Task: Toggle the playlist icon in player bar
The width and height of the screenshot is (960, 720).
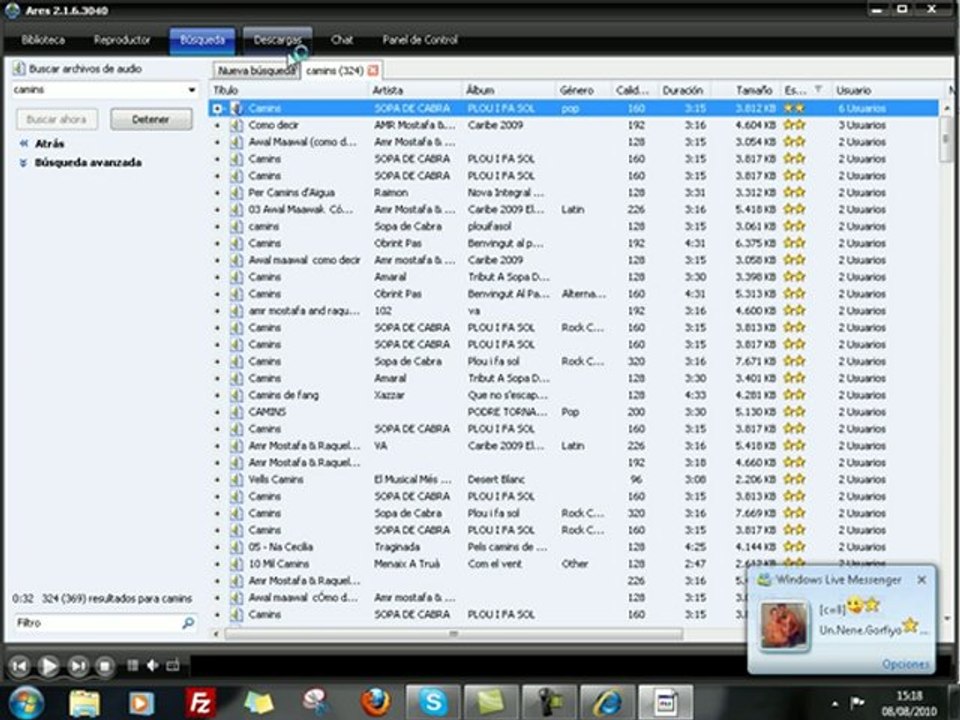Action: [132, 666]
